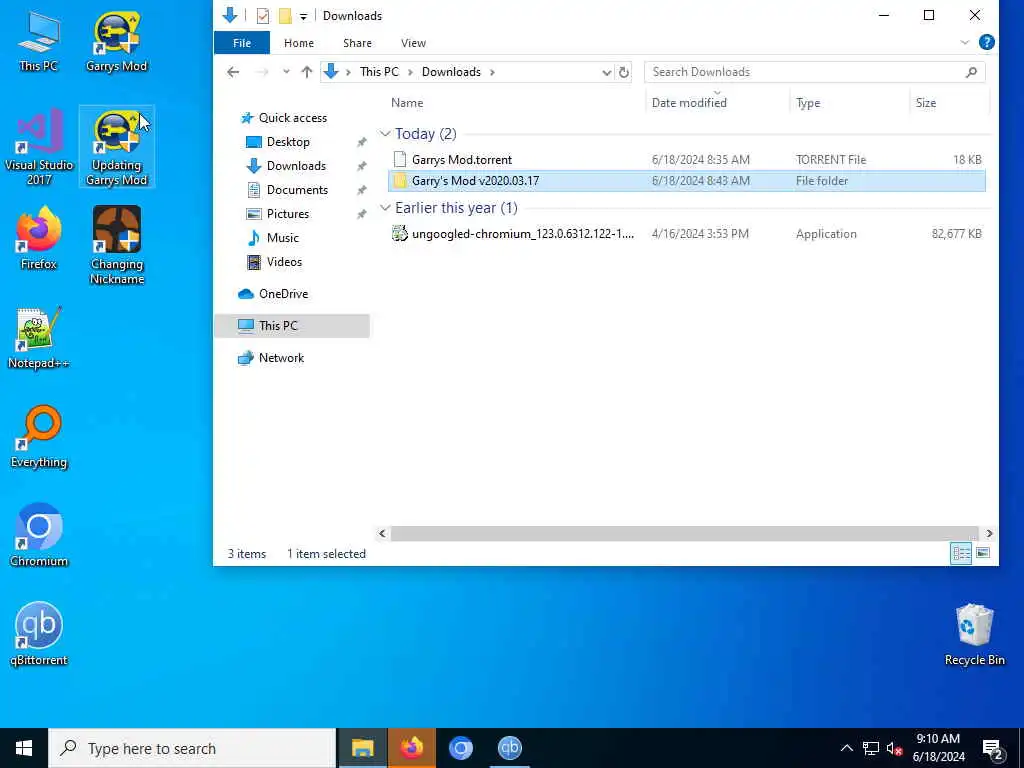The height and width of the screenshot is (768, 1024).
Task: Select Quick access in navigation pane
Action: (293, 118)
